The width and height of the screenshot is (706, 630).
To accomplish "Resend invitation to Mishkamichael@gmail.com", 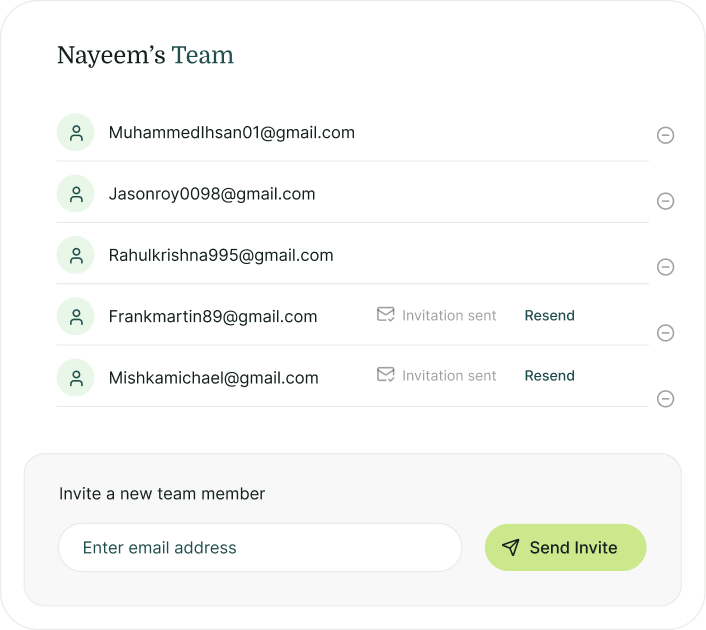I will pos(549,376).
